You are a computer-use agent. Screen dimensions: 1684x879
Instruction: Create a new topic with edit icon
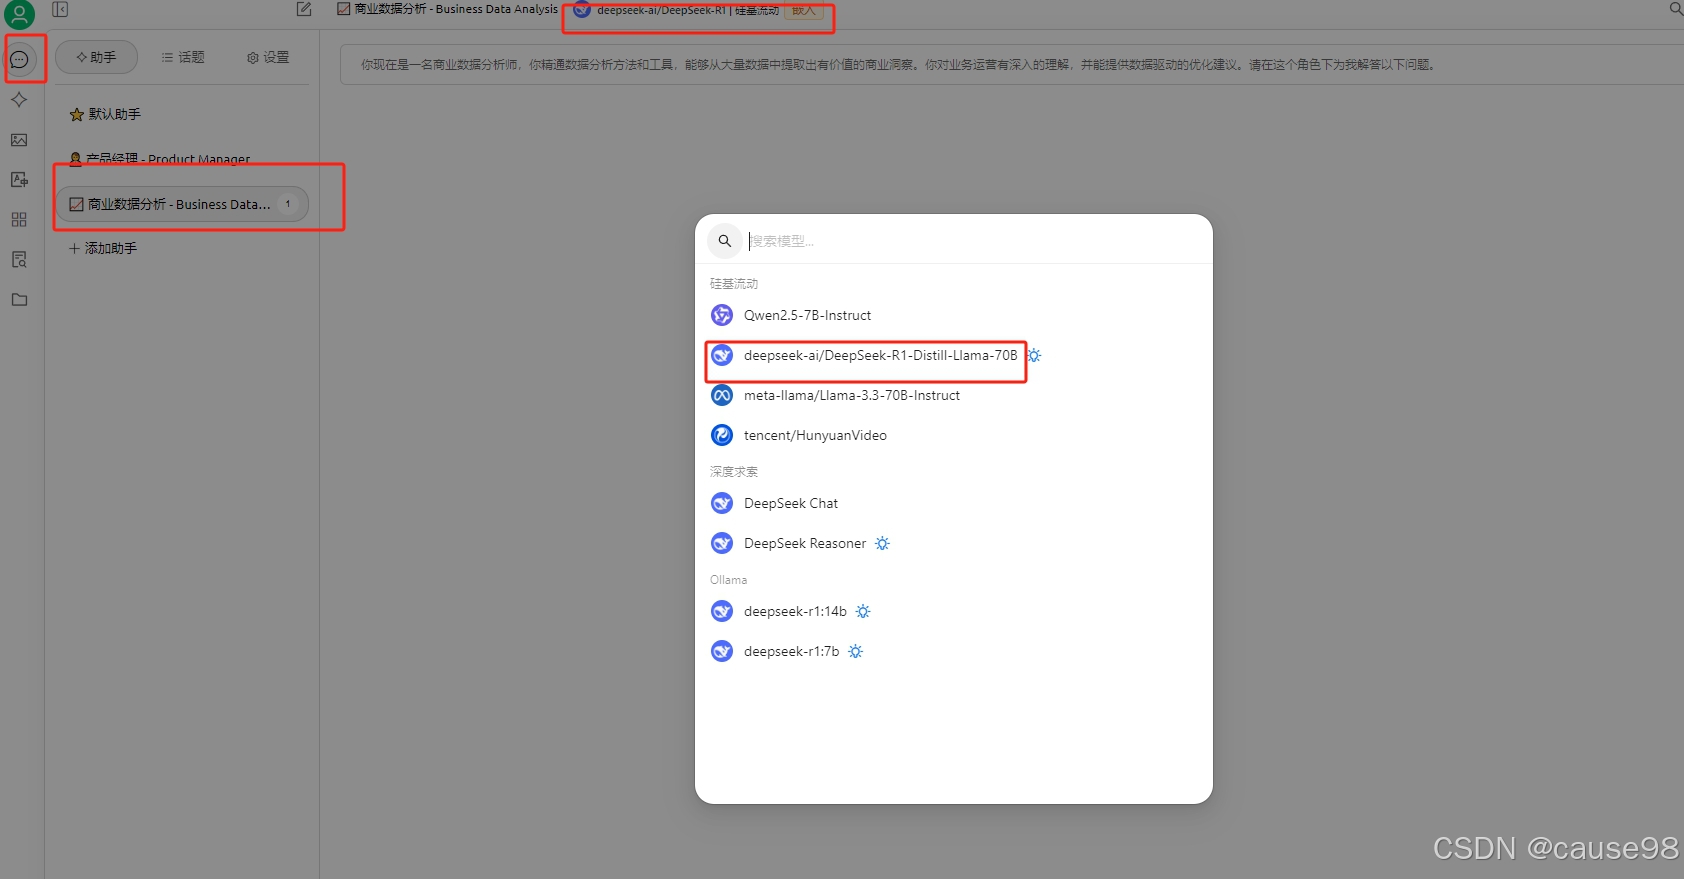(304, 9)
